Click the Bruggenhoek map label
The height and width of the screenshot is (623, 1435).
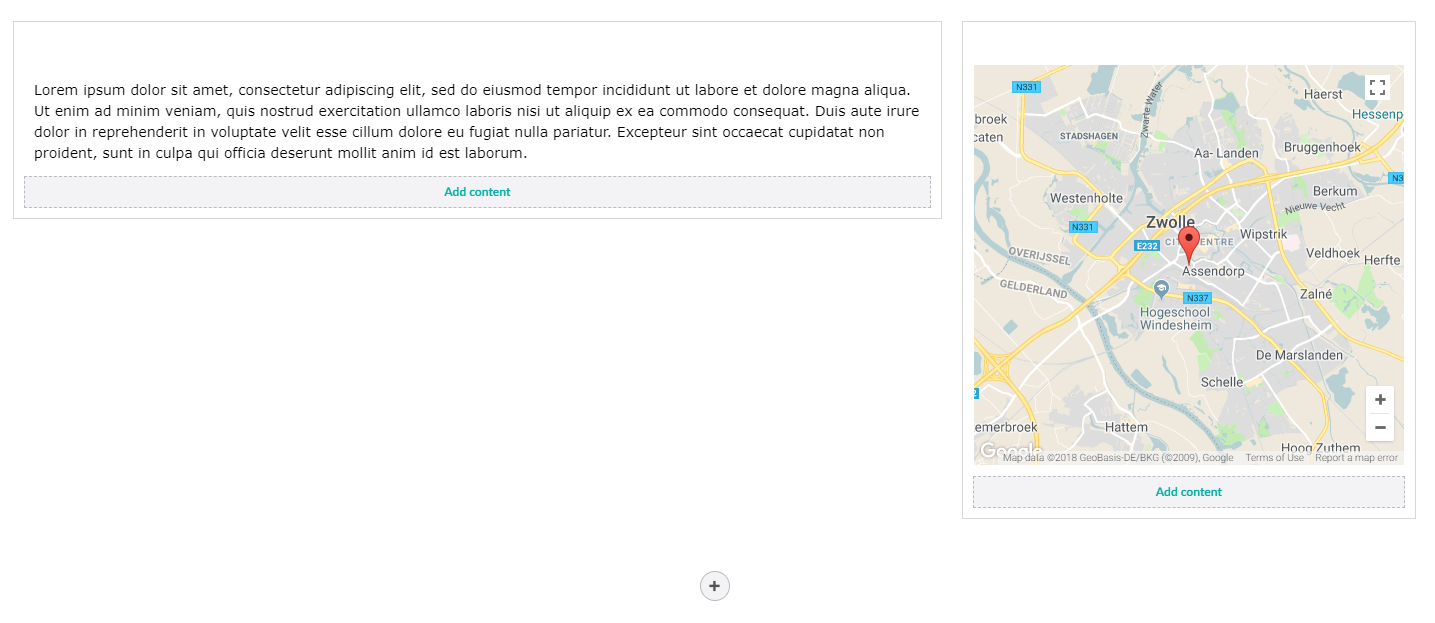tap(1322, 147)
